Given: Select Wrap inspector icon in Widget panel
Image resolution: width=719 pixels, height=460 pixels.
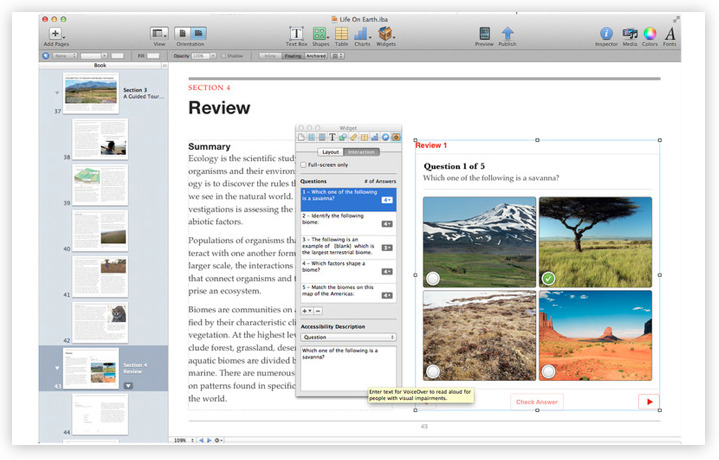Looking at the screenshot, I should point(322,137).
